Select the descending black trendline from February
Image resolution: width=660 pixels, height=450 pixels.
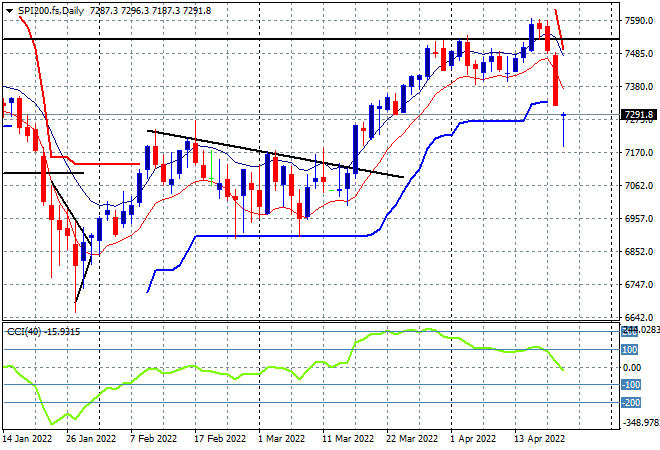point(274,153)
